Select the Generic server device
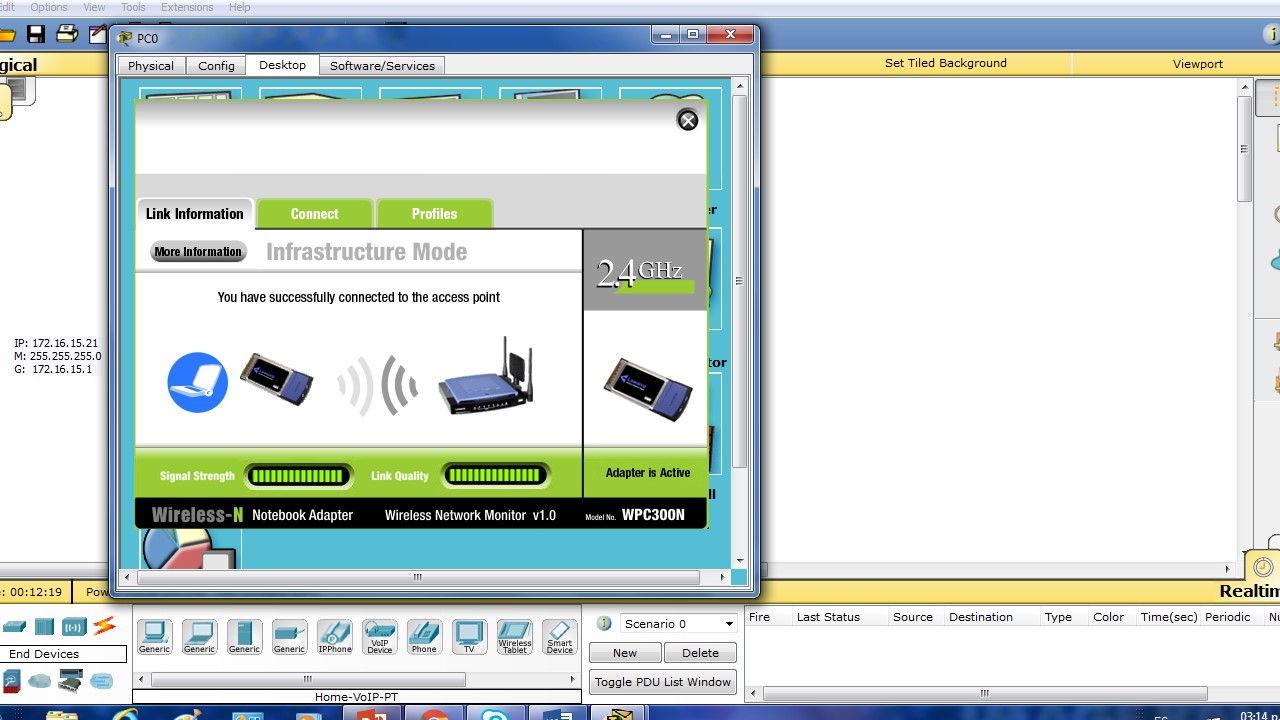The width and height of the screenshot is (1280, 720). coord(244,637)
